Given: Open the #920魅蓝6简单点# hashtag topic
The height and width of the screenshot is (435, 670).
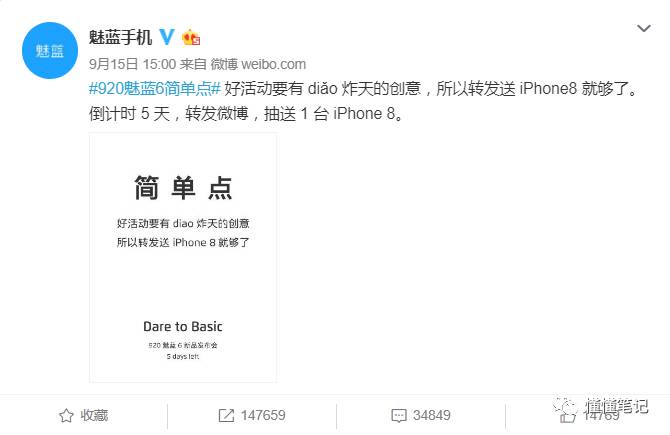Looking at the screenshot, I should pos(155,88).
